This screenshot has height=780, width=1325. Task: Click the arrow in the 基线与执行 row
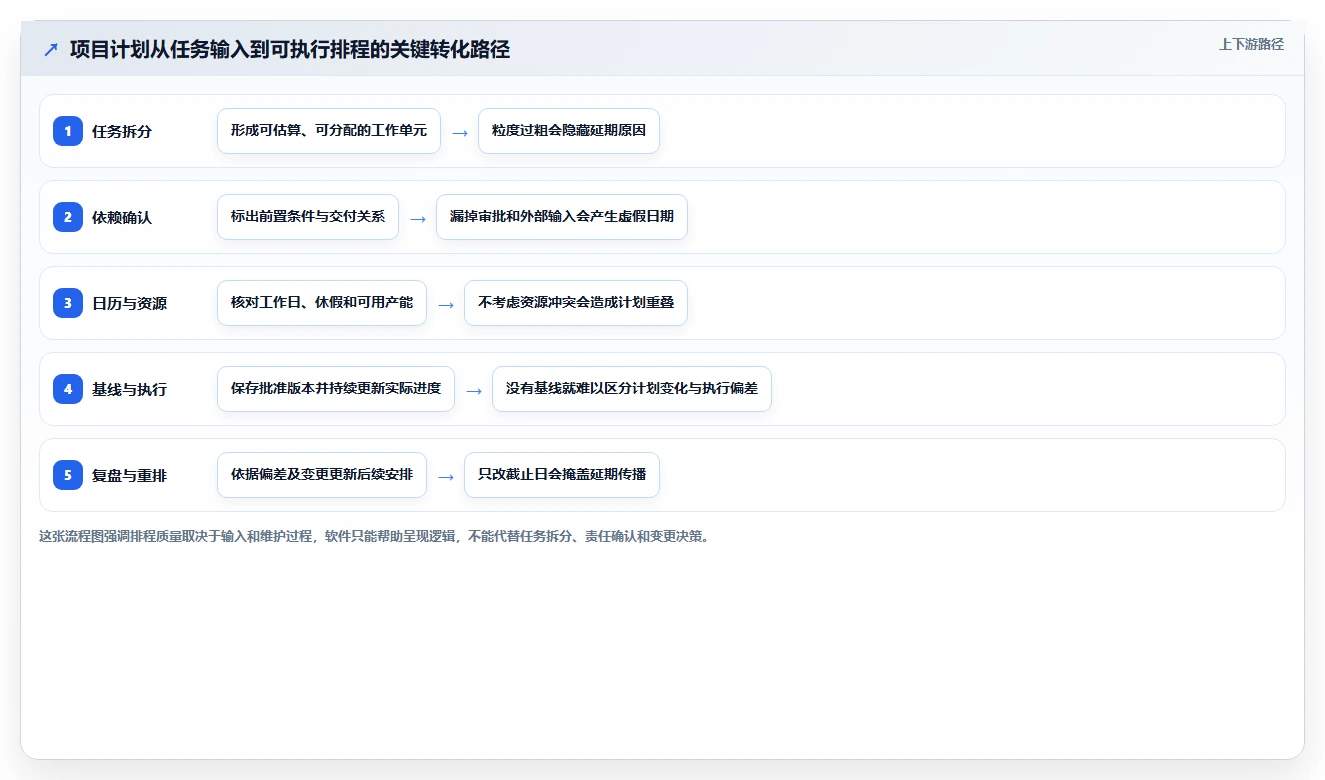coord(474,390)
